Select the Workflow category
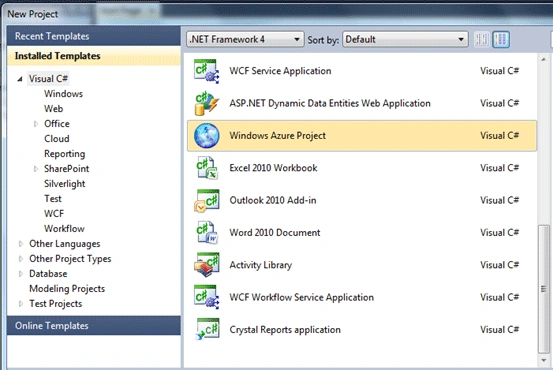Viewport: 553px width, 370px height. tap(64, 229)
